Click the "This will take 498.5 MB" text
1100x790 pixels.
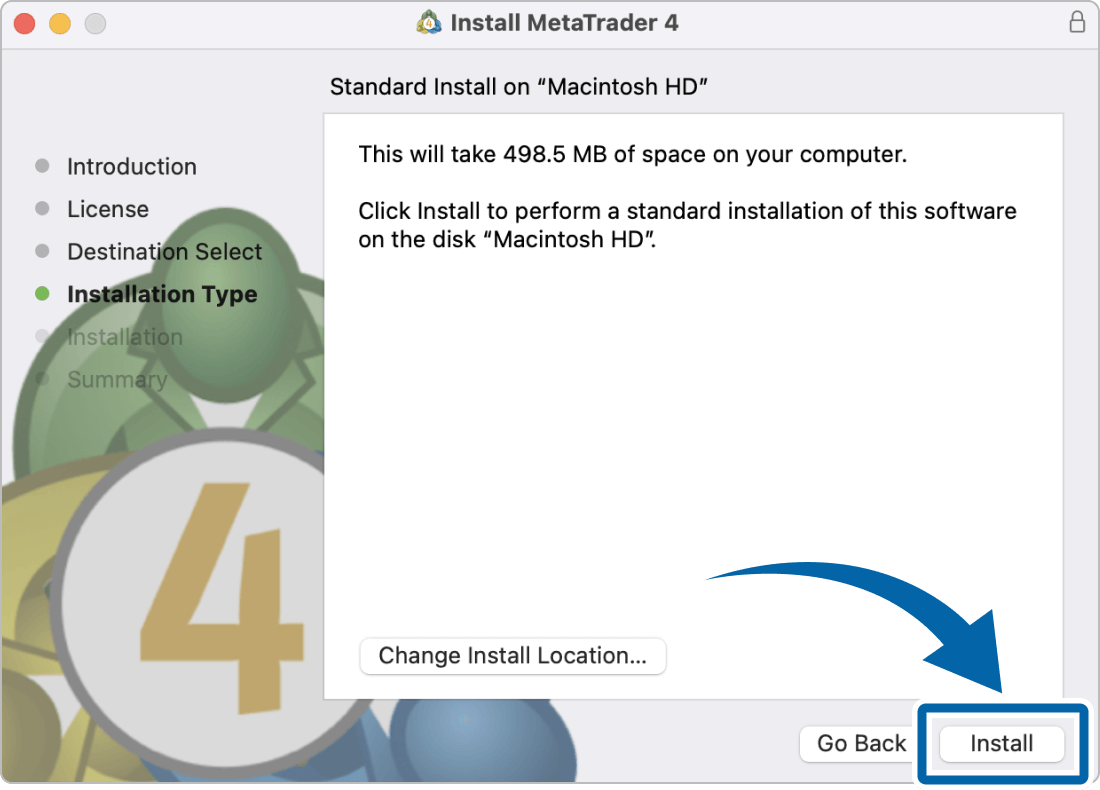point(632,154)
